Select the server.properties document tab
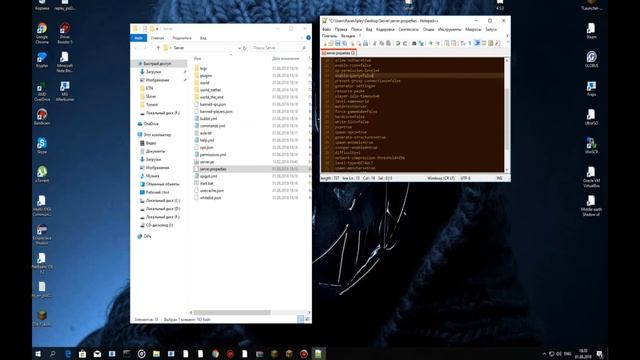Viewport: 640px width, 360px height. (338, 53)
